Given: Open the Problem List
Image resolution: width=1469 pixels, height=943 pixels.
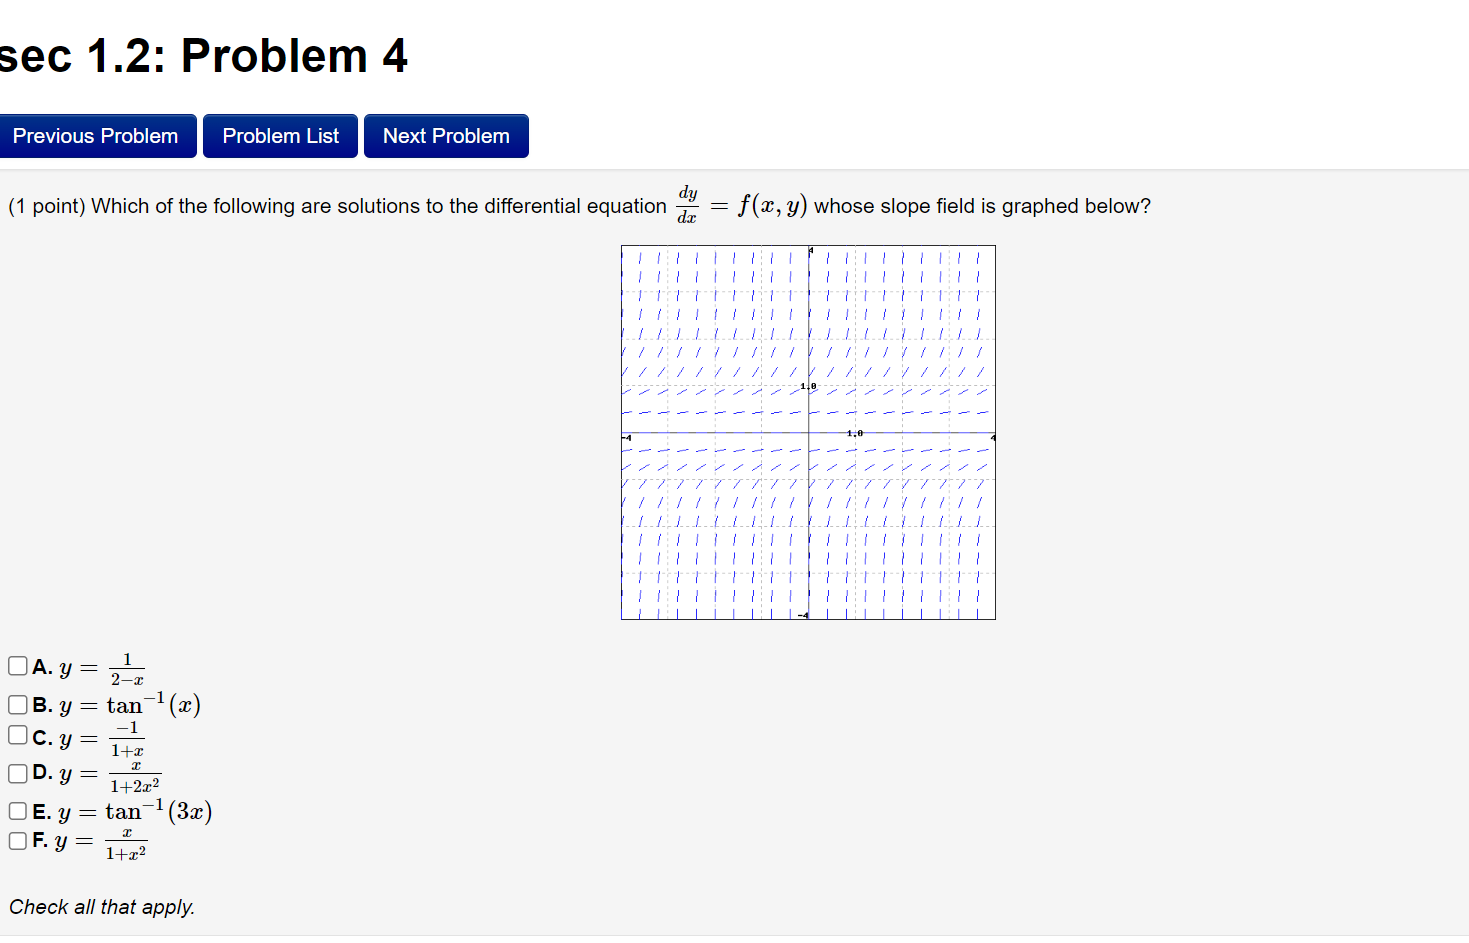Looking at the screenshot, I should click(279, 135).
